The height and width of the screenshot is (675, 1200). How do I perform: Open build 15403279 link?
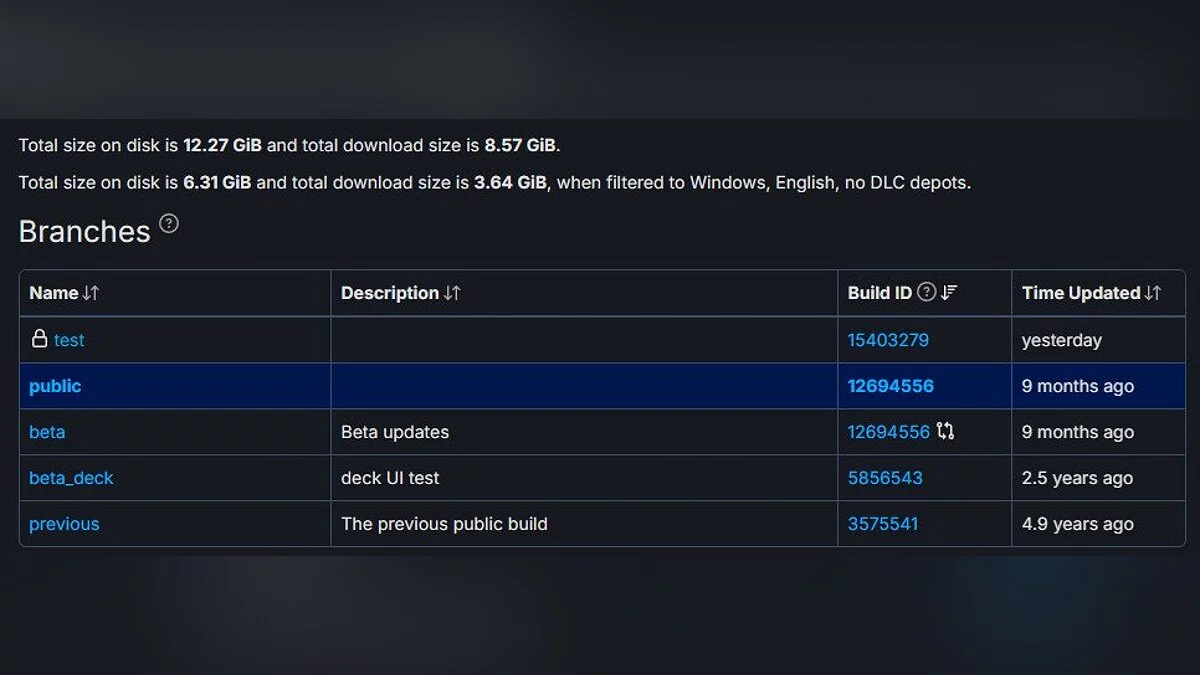point(888,340)
